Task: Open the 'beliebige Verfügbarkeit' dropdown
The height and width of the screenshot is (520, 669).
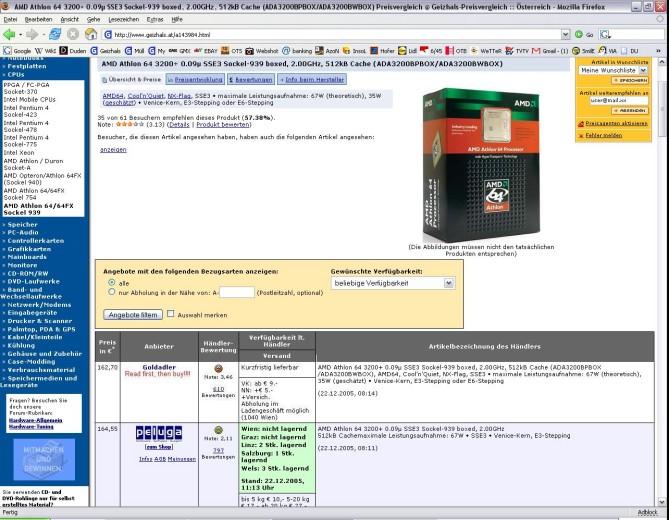Action: (x=393, y=283)
